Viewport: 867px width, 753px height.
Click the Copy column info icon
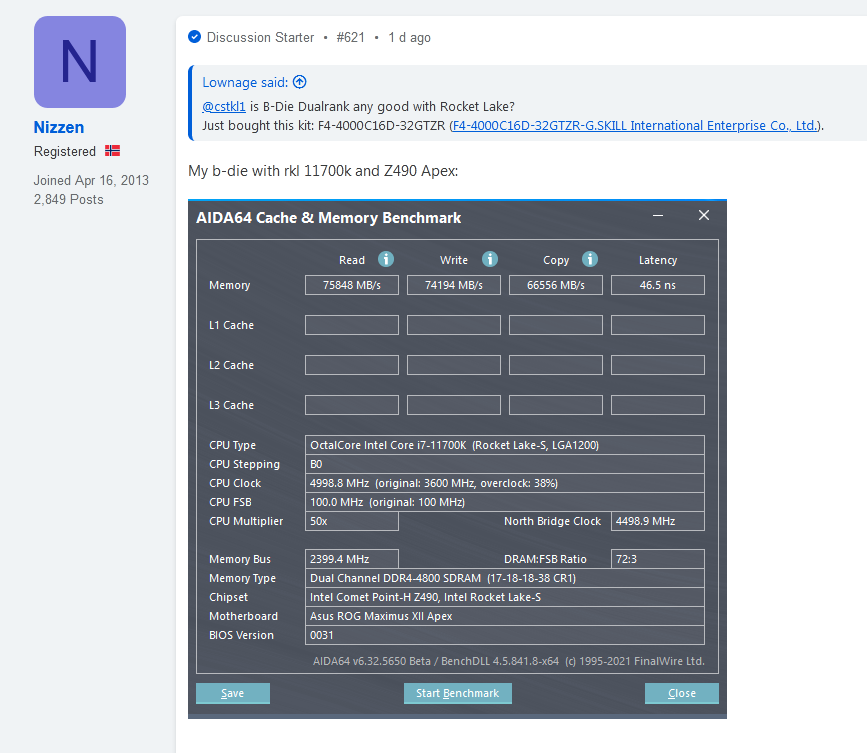pyautogui.click(x=590, y=259)
